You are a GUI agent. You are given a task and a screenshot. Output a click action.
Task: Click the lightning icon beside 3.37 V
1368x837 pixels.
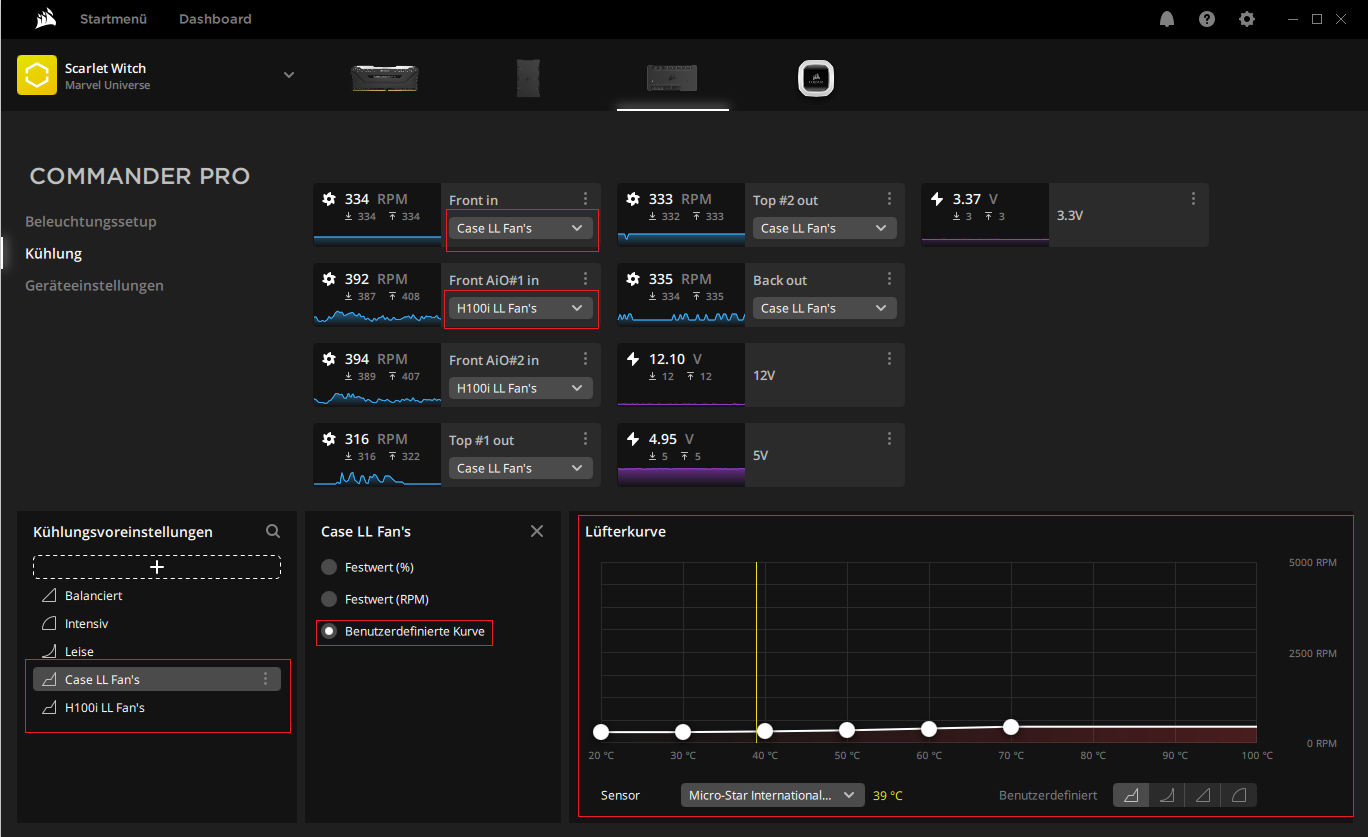click(937, 199)
